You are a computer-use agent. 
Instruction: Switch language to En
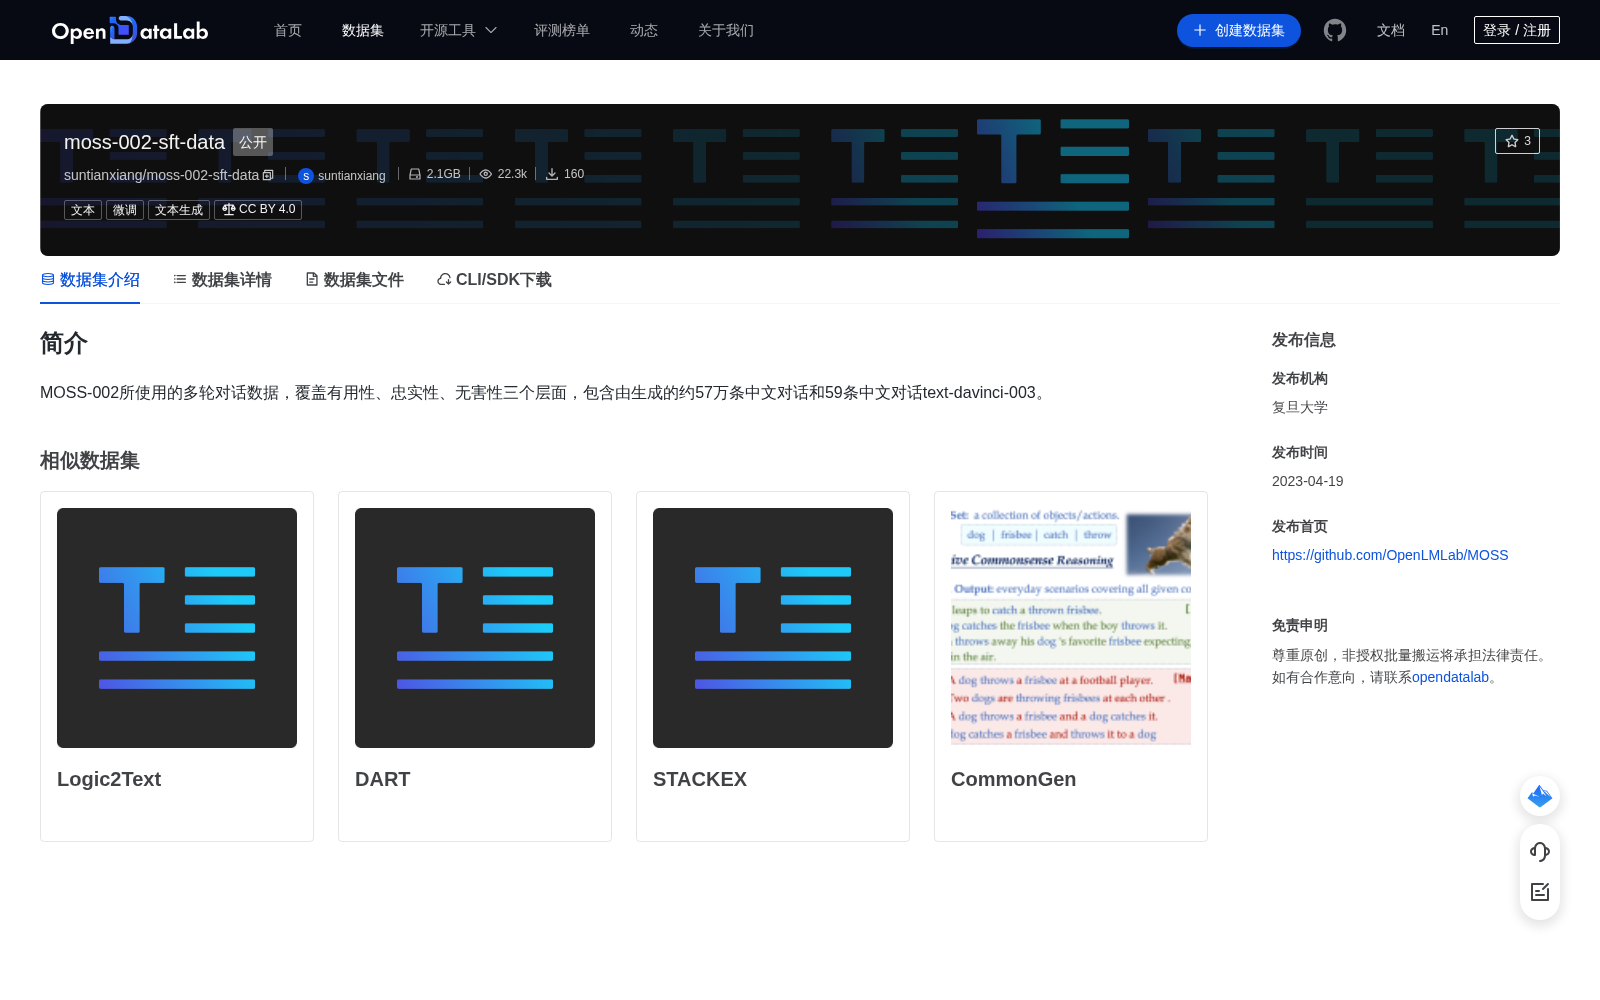[1440, 30]
